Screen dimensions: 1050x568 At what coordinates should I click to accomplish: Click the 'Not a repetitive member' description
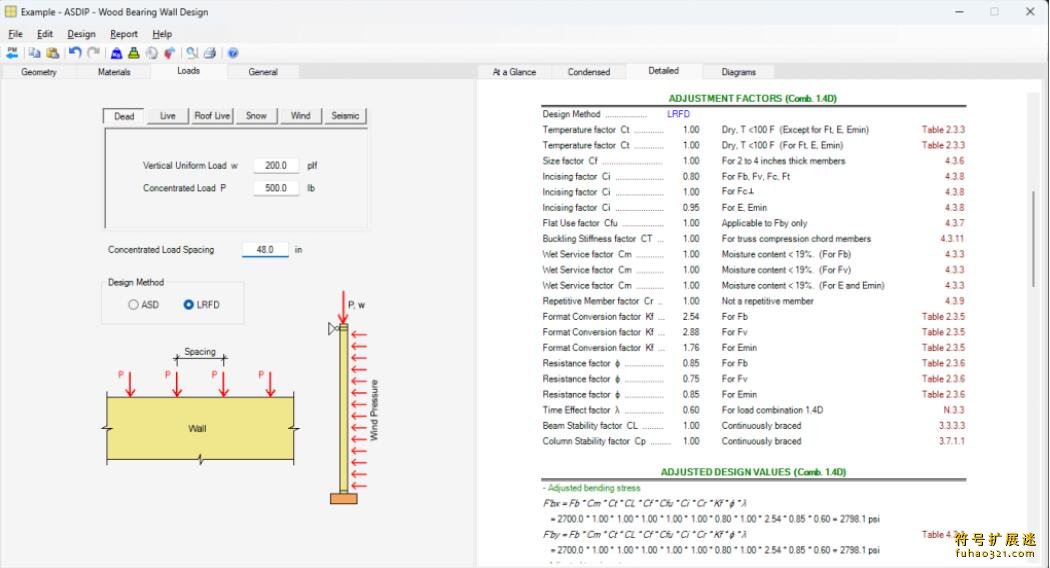pyautogui.click(x=767, y=301)
